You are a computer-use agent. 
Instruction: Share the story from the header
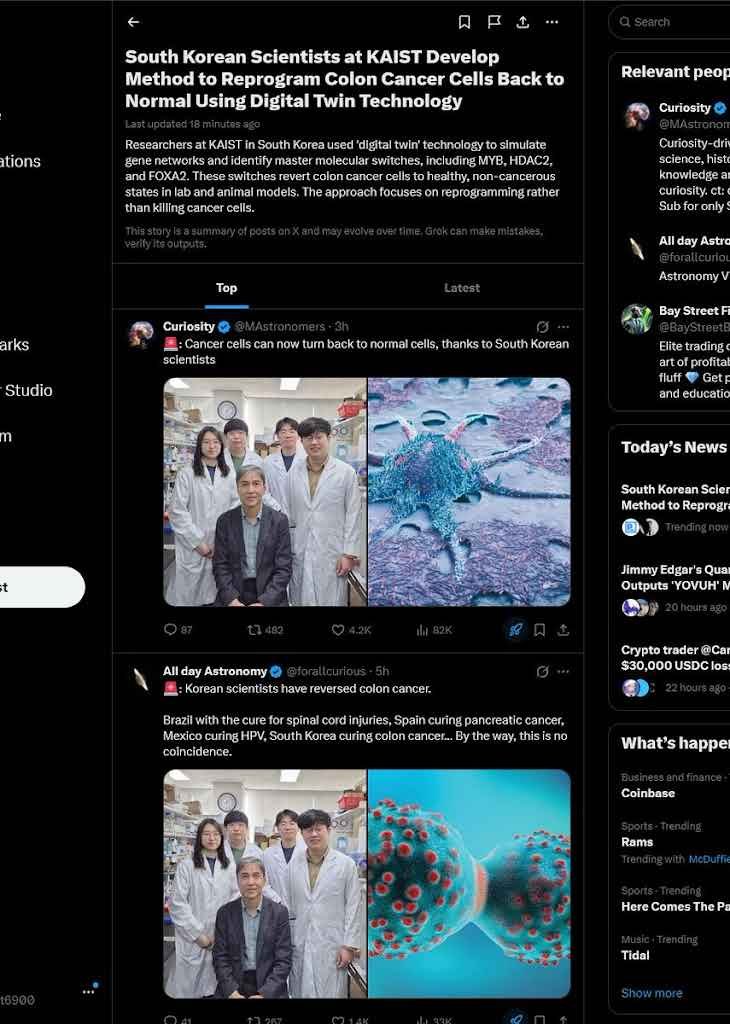click(x=523, y=22)
